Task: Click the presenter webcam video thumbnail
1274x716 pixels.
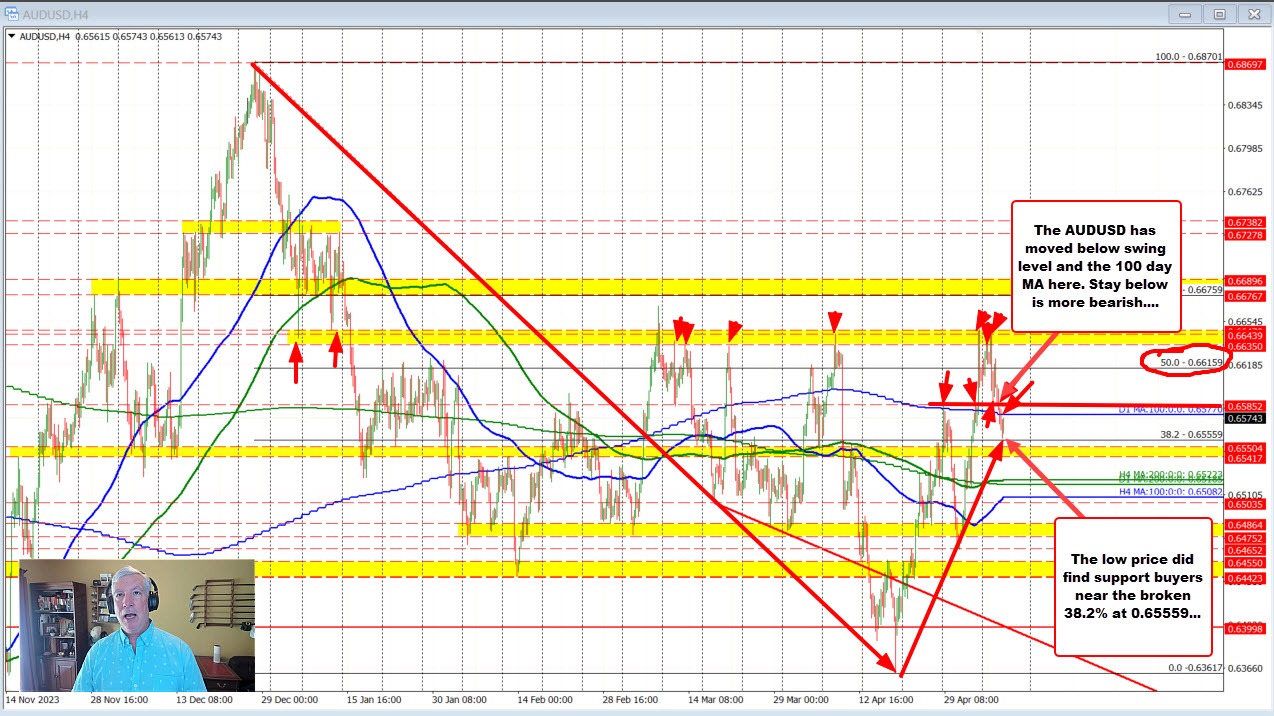Action: pyautogui.click(x=136, y=625)
